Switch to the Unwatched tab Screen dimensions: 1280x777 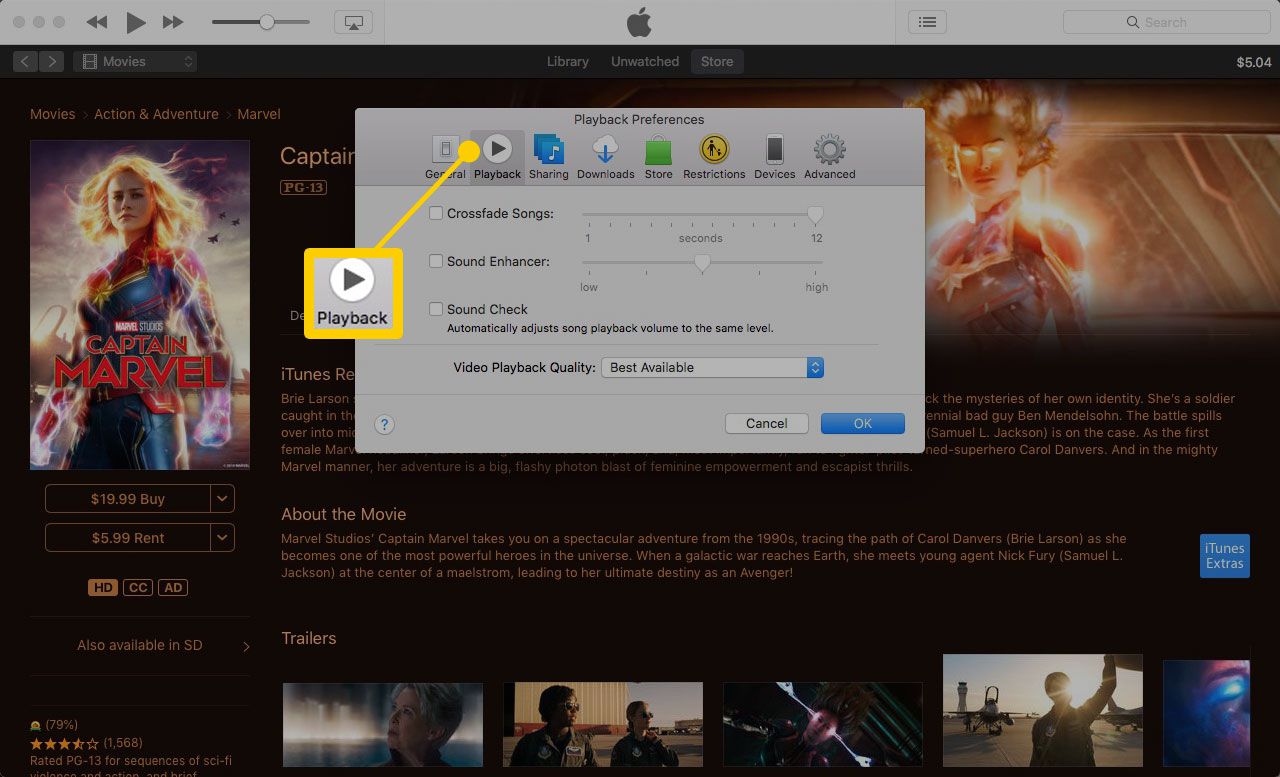coord(645,62)
